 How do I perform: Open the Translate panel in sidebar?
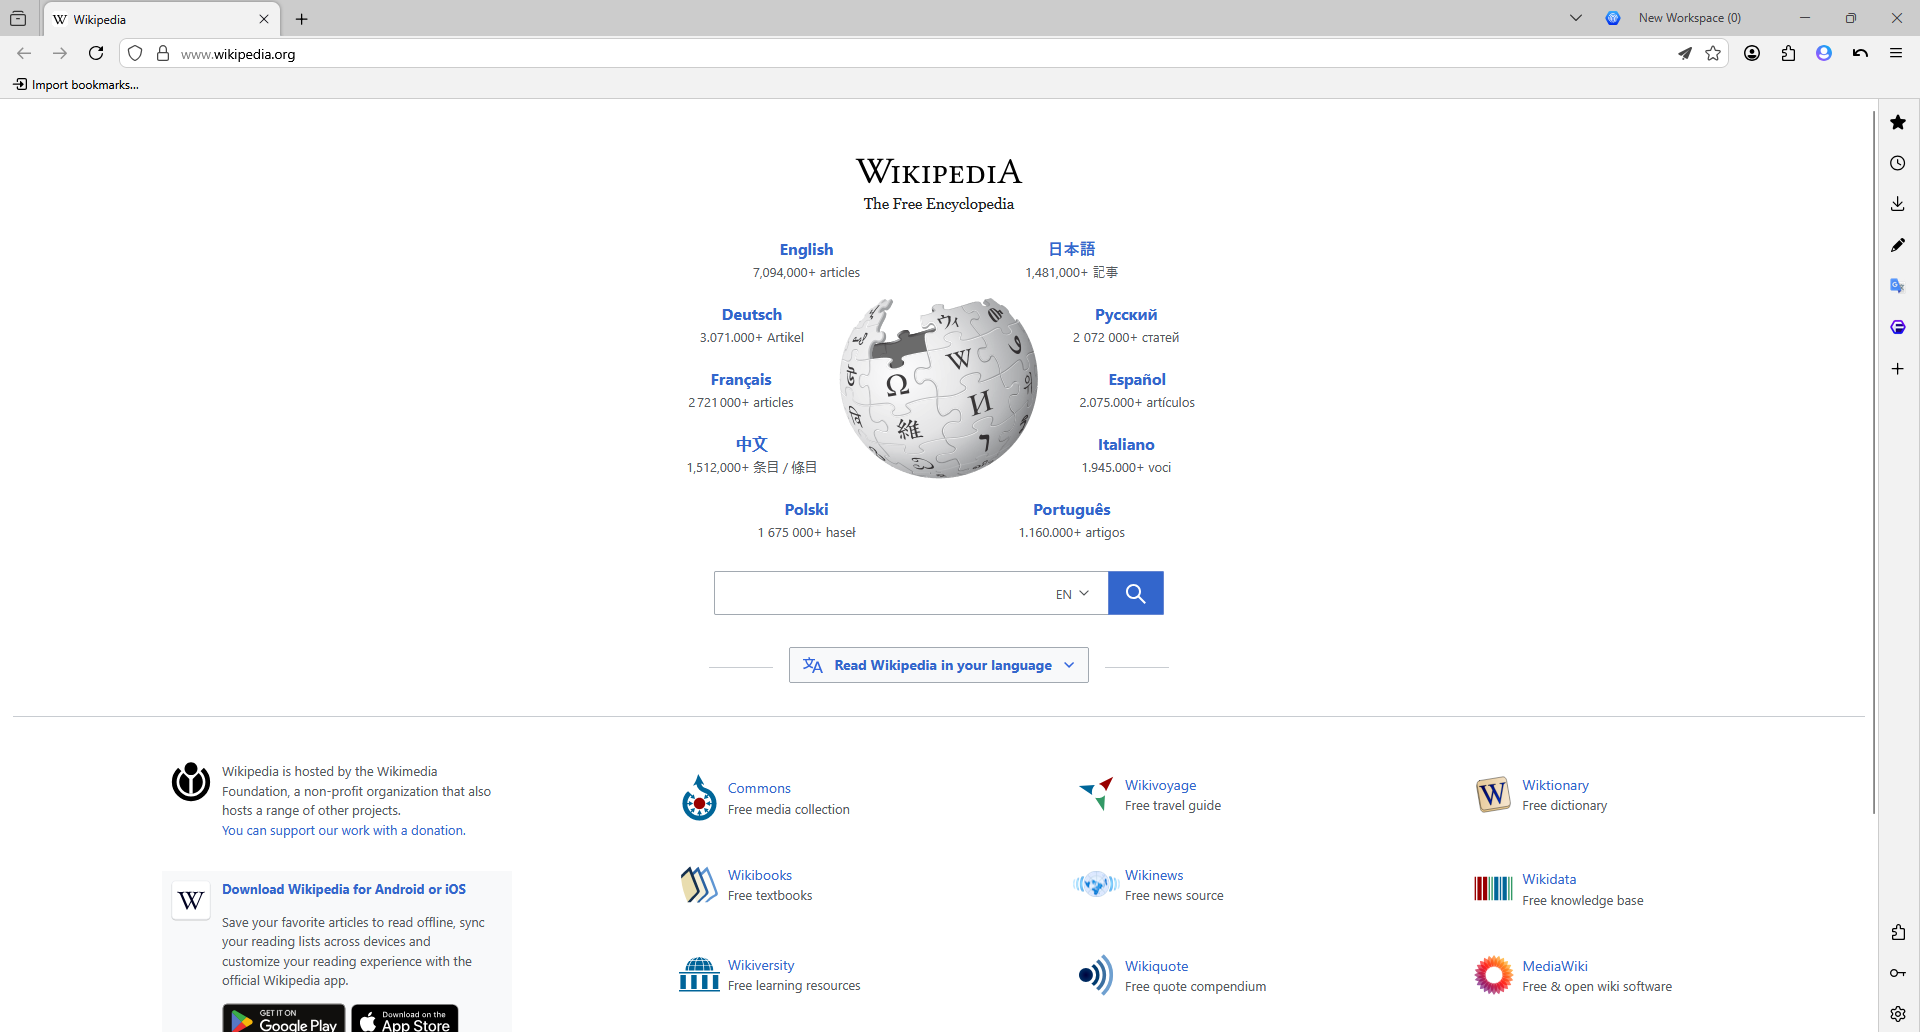[1898, 286]
